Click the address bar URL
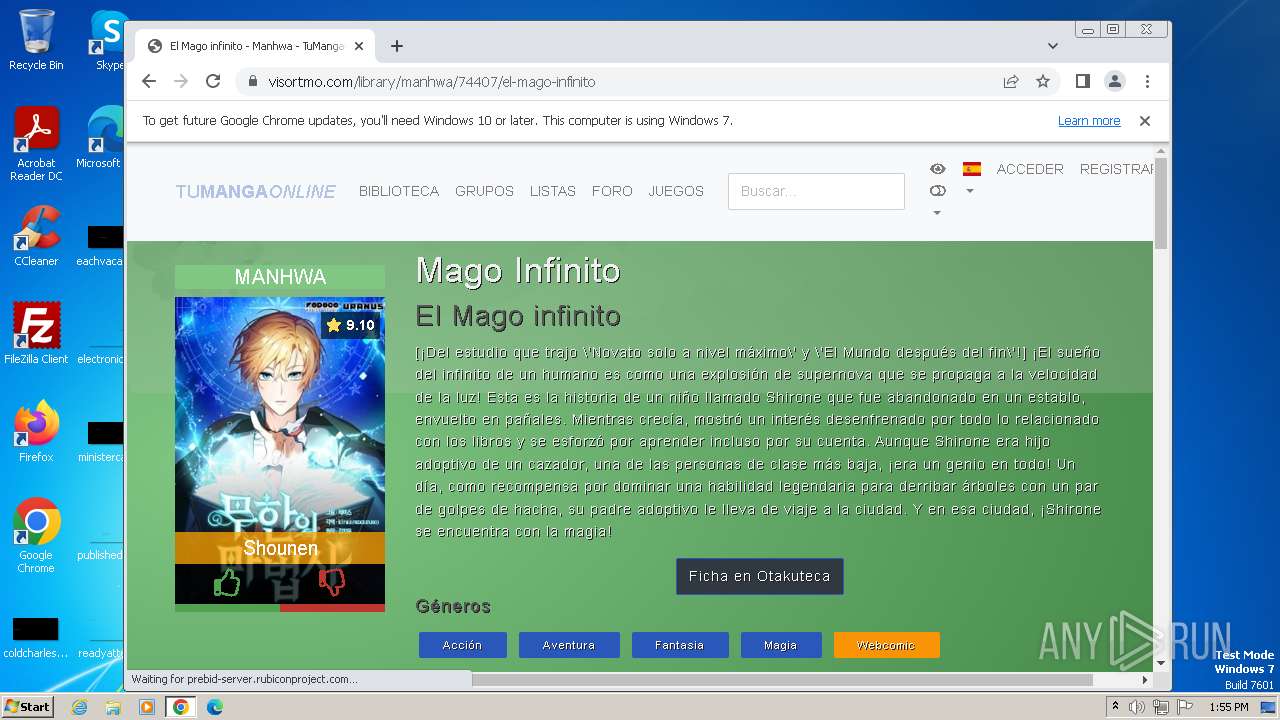 click(x=432, y=82)
